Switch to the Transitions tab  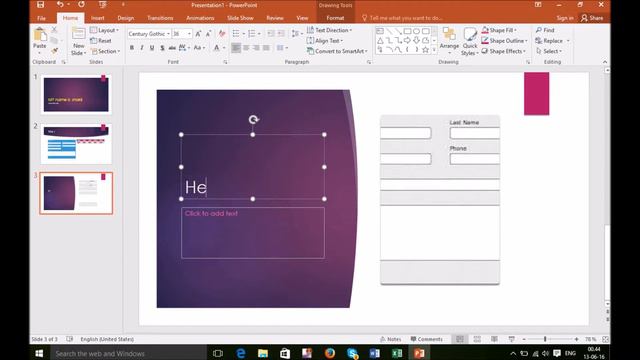pos(160,18)
